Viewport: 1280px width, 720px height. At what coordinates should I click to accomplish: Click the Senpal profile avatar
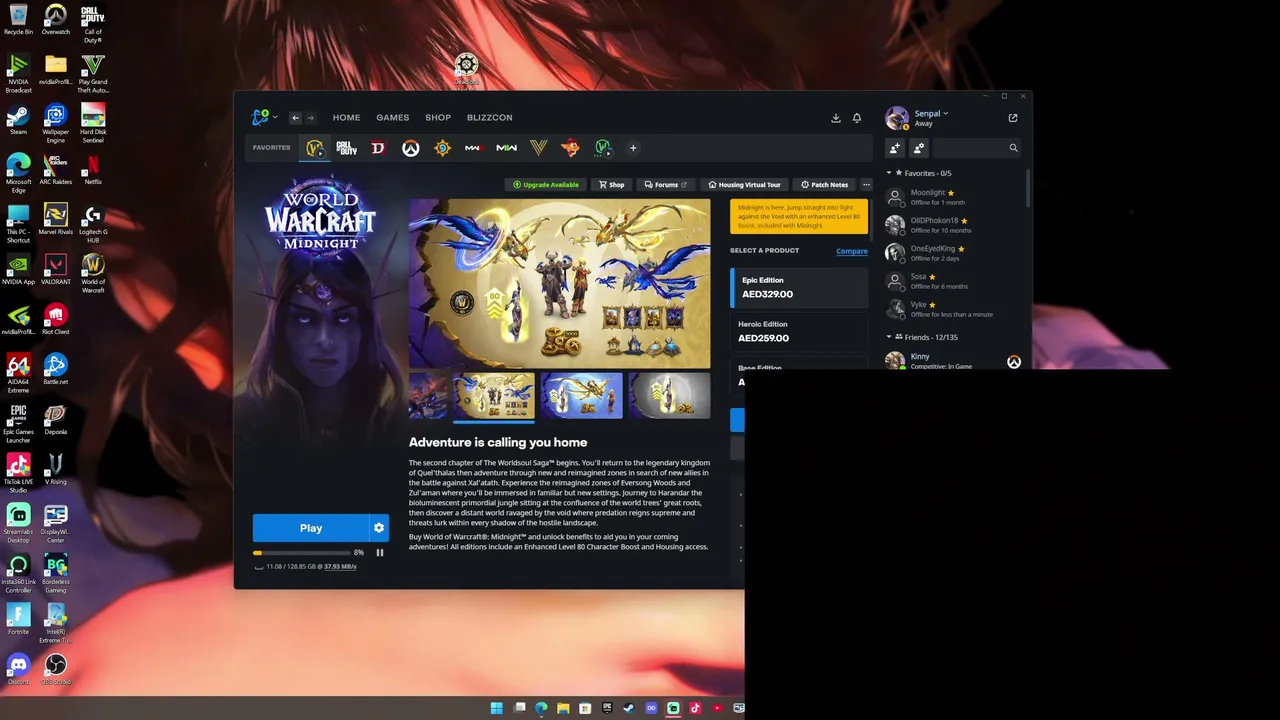click(x=897, y=118)
